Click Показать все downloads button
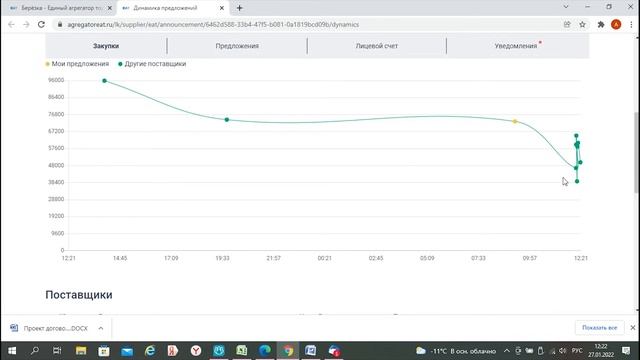Image resolution: width=640 pixels, height=360 pixels. [x=599, y=328]
